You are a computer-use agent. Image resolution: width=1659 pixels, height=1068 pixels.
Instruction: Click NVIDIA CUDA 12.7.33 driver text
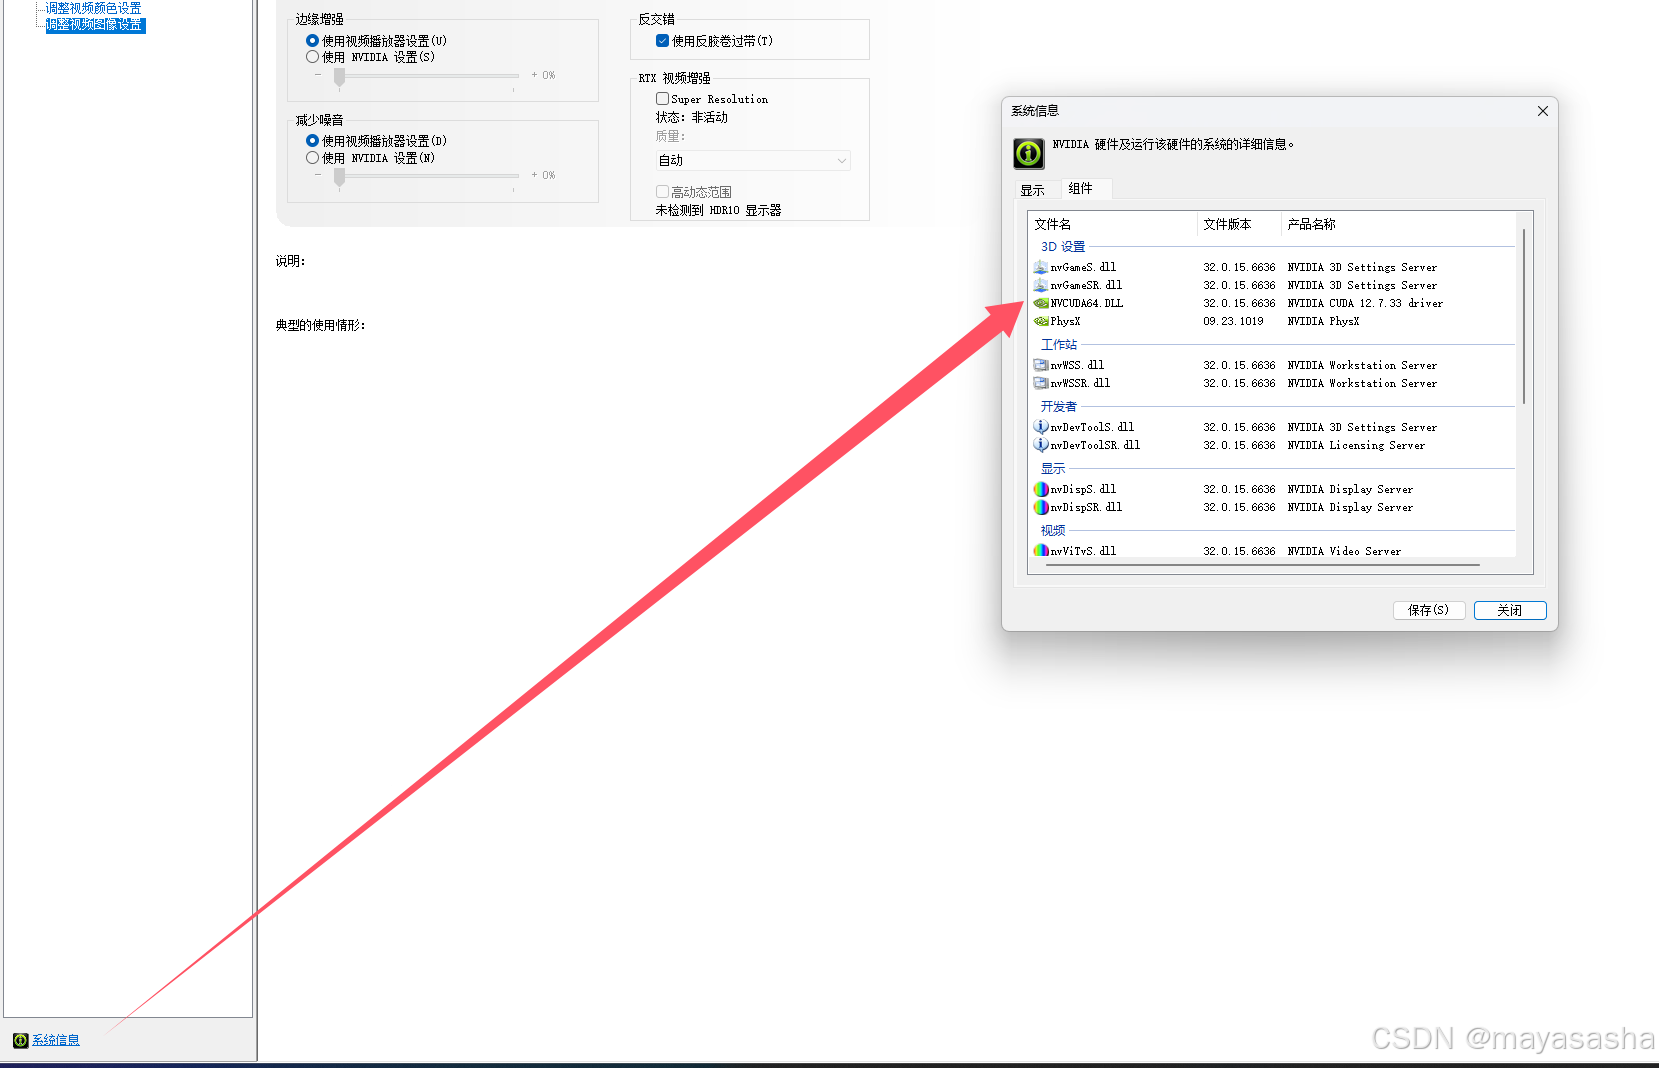[1365, 303]
